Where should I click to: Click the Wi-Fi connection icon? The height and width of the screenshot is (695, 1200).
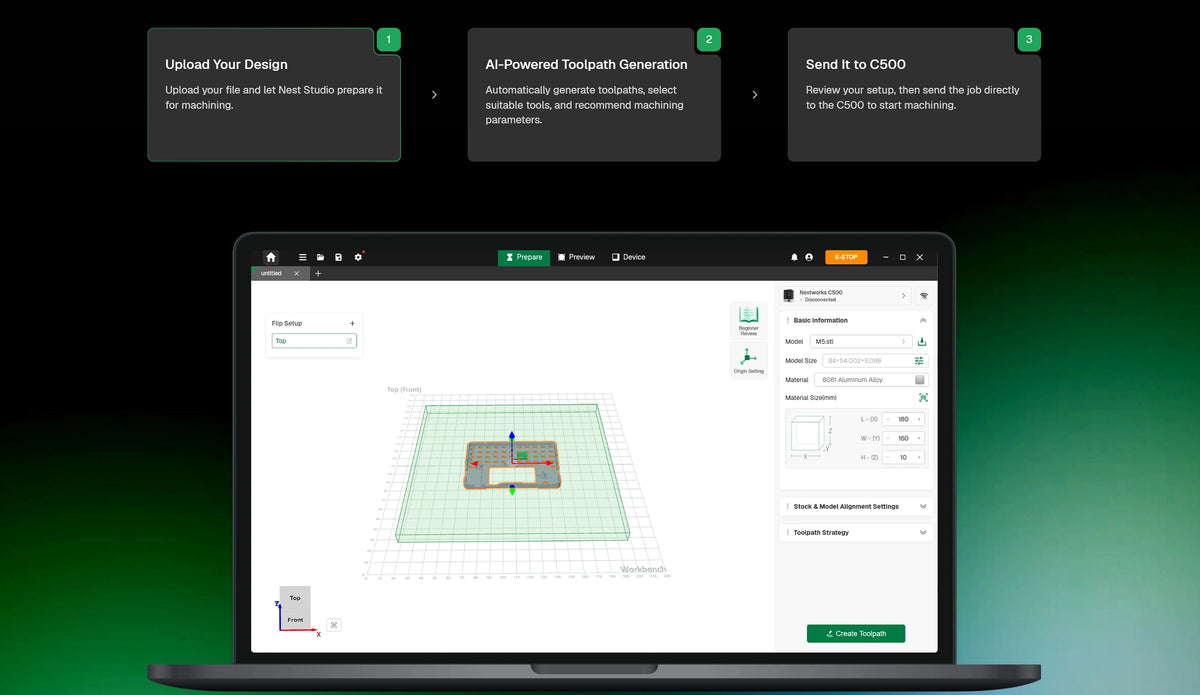tap(923, 296)
